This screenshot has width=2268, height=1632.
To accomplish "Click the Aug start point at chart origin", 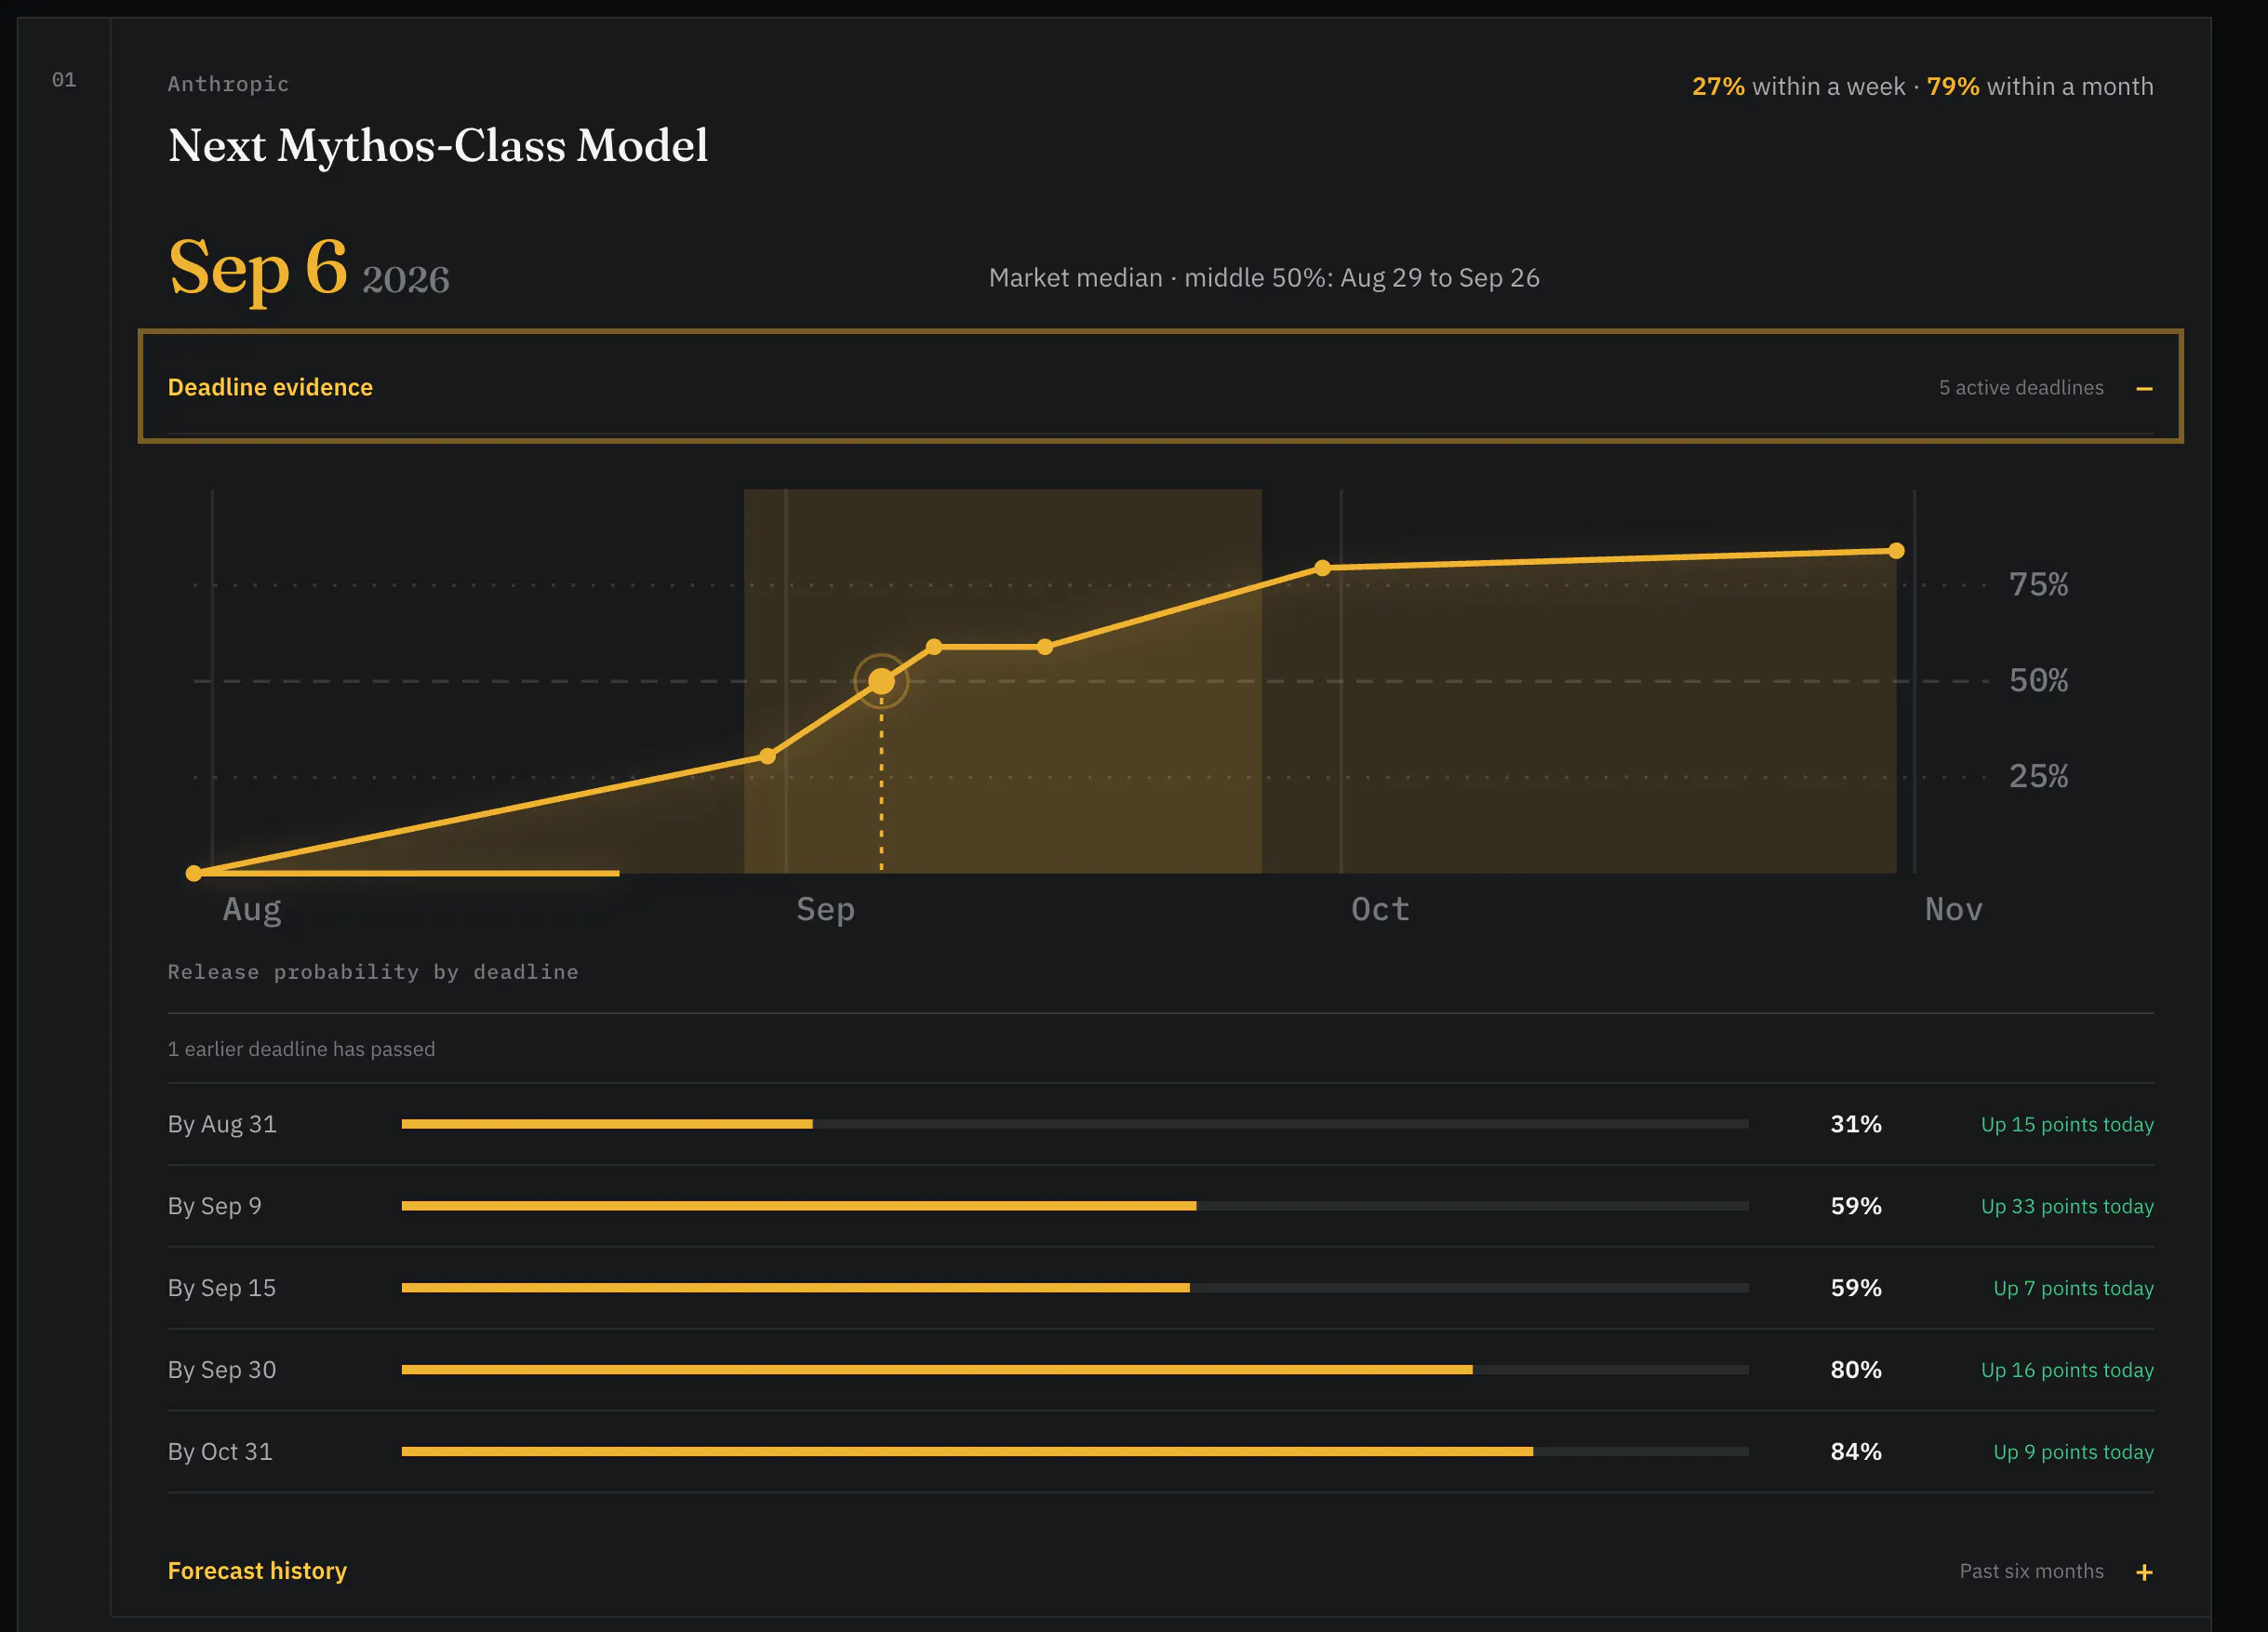I will (194, 873).
